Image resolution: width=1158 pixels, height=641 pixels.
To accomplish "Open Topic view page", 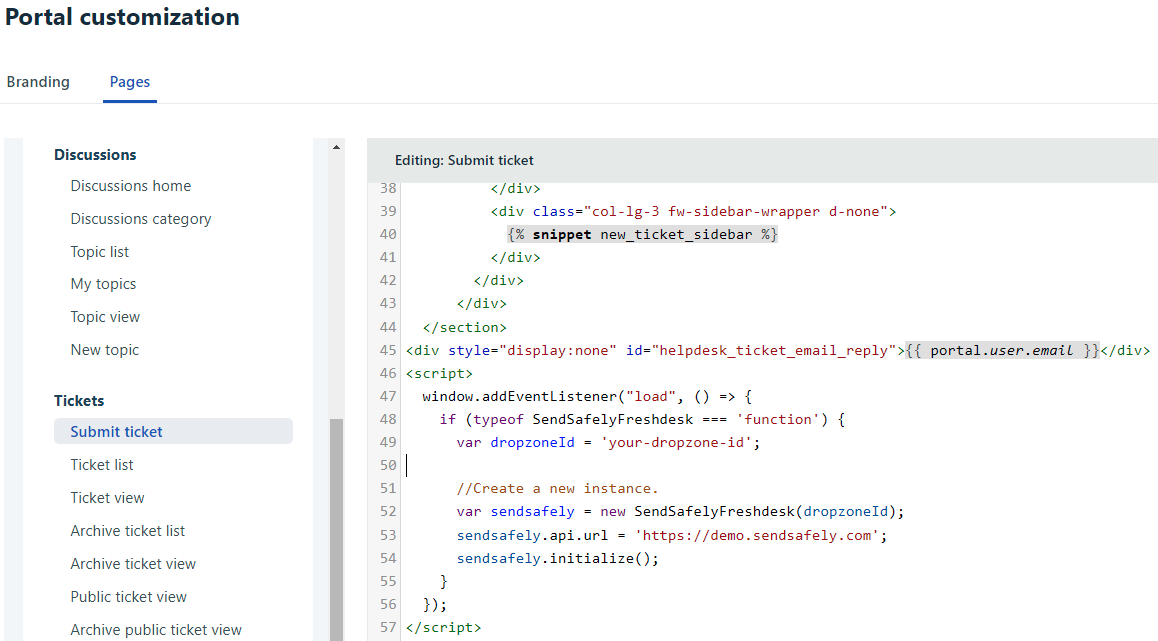I will click(105, 317).
